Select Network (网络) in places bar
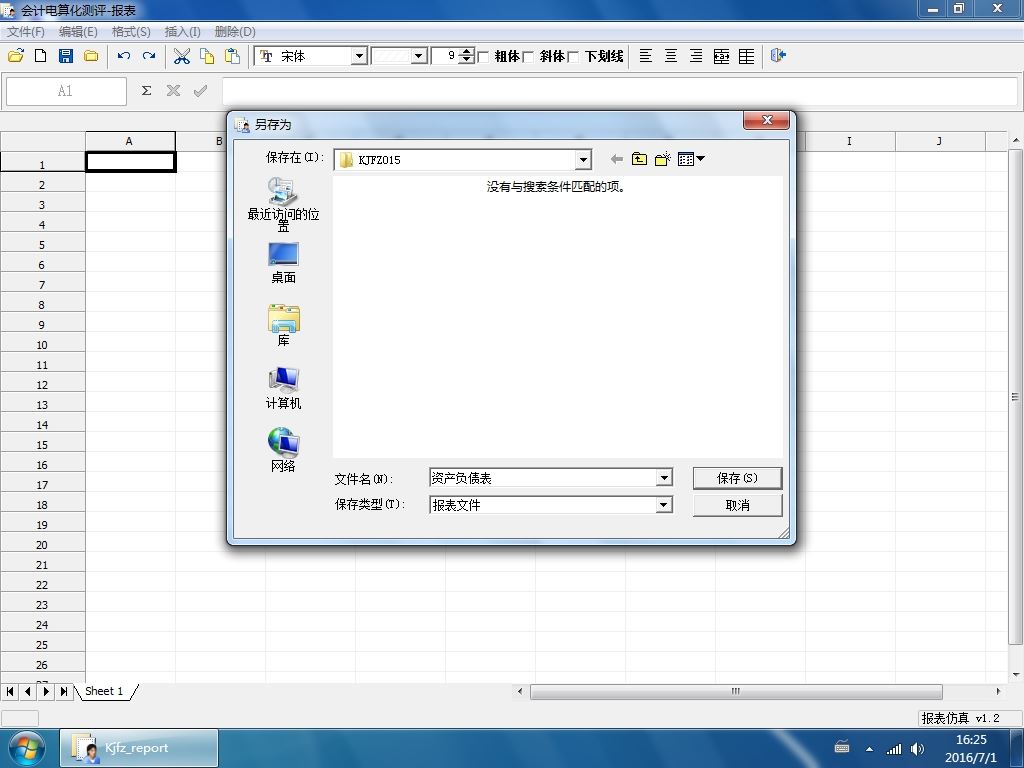Screen dimensions: 1024x768 pos(283,451)
